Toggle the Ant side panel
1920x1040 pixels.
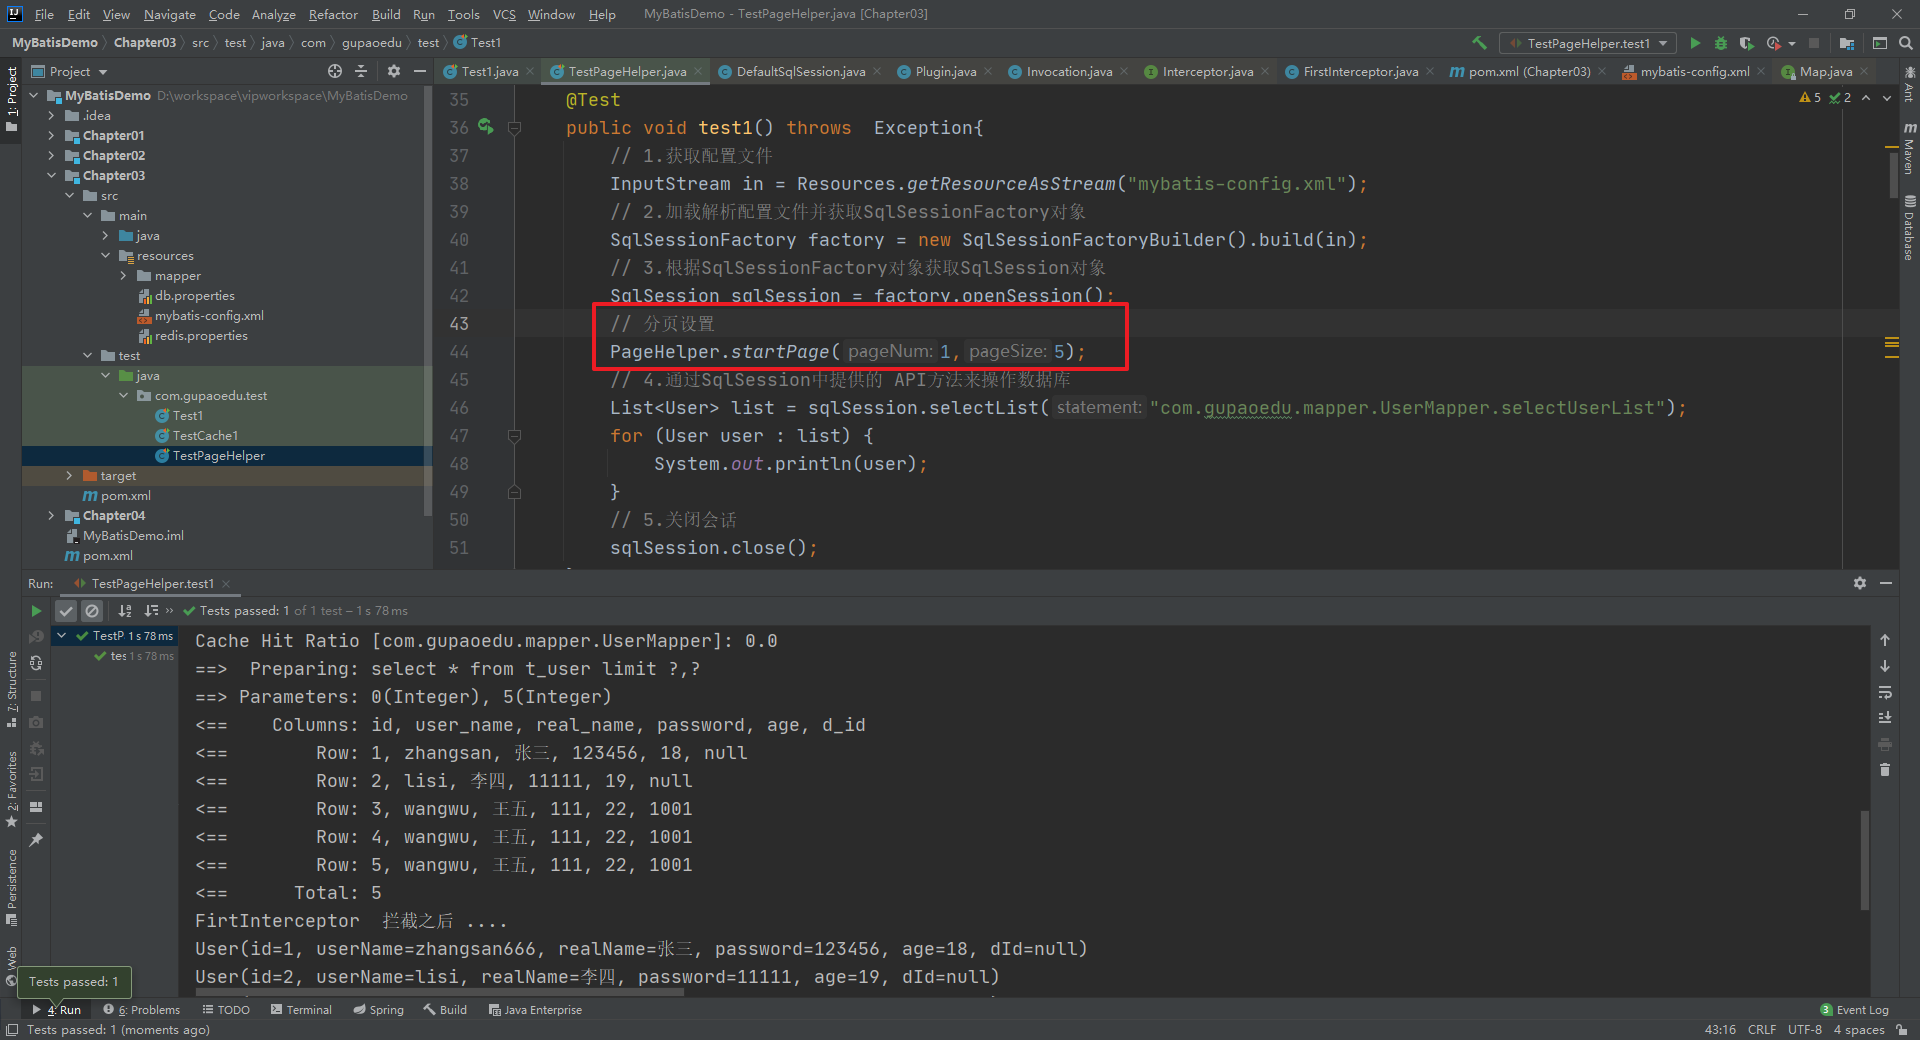[x=1909, y=85]
